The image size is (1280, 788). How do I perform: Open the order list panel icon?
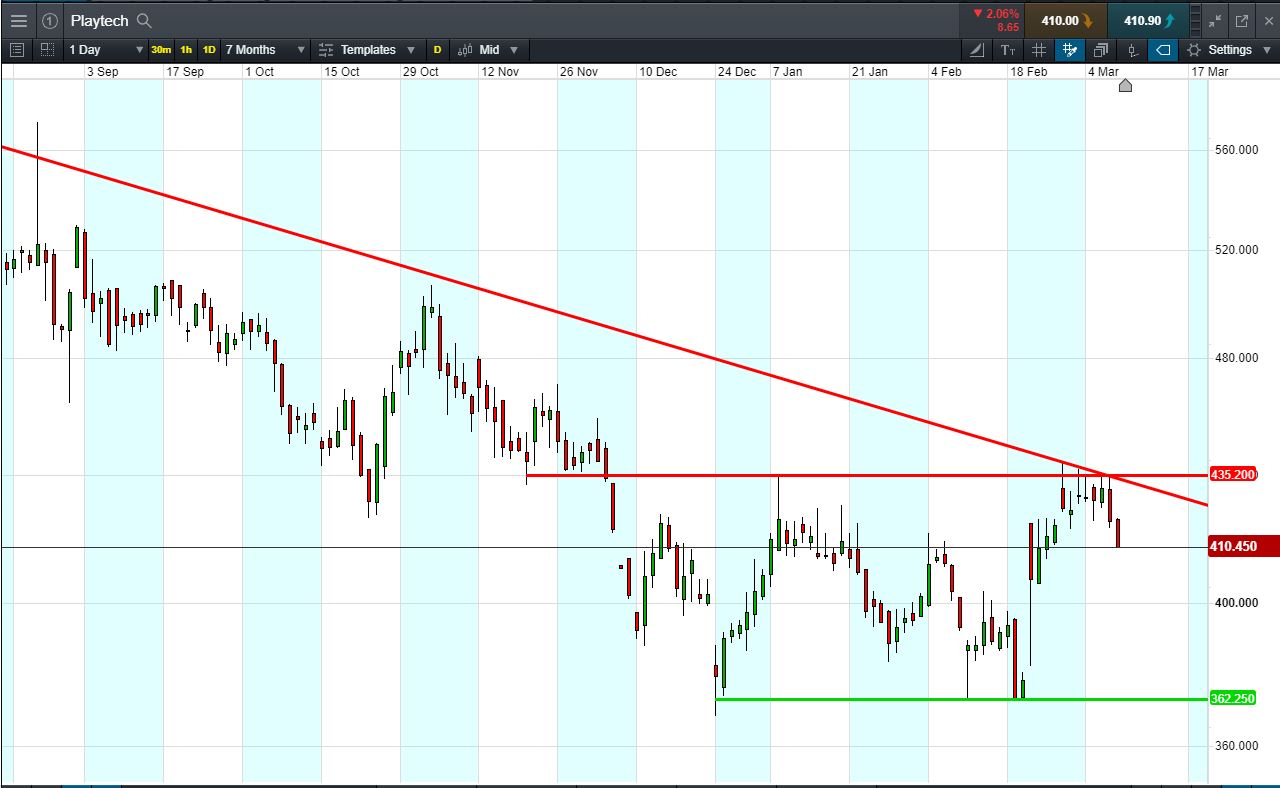tap(17, 49)
